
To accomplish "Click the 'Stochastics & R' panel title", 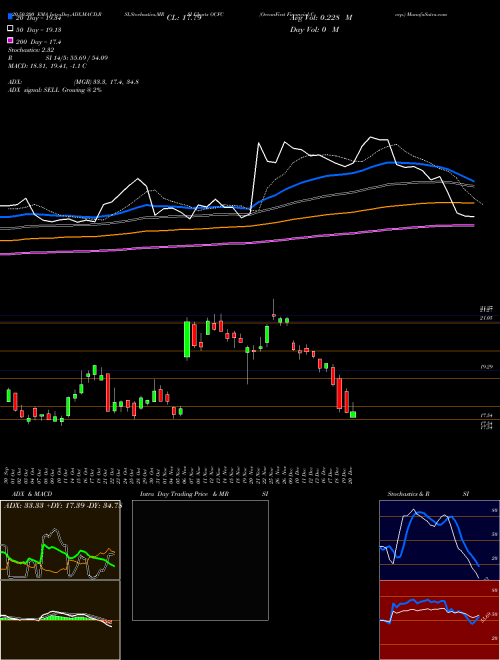I will click(x=409, y=494).
